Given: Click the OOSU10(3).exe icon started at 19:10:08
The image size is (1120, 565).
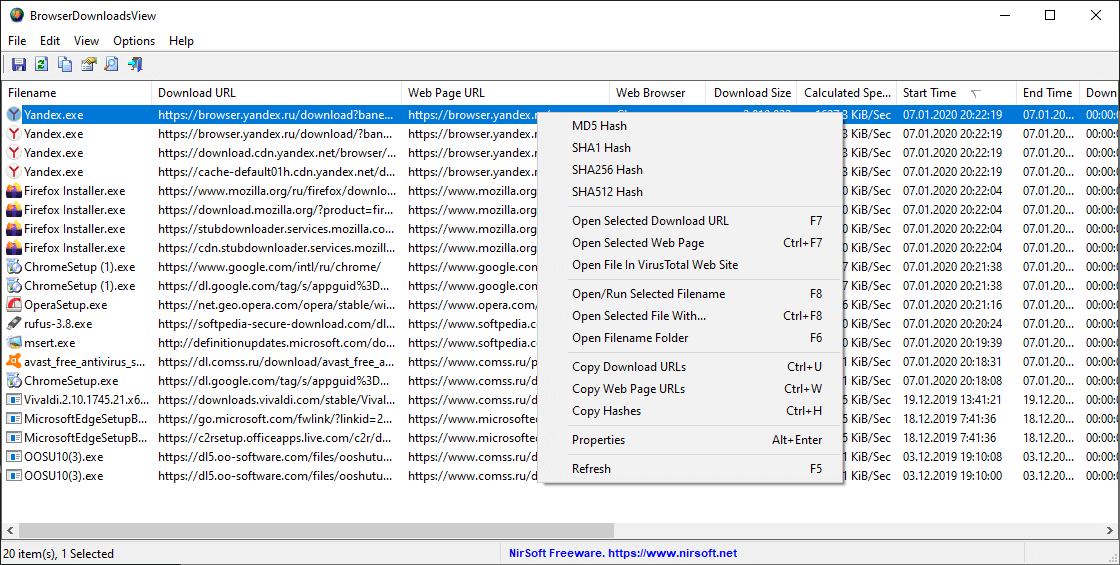Looking at the screenshot, I should coord(14,456).
